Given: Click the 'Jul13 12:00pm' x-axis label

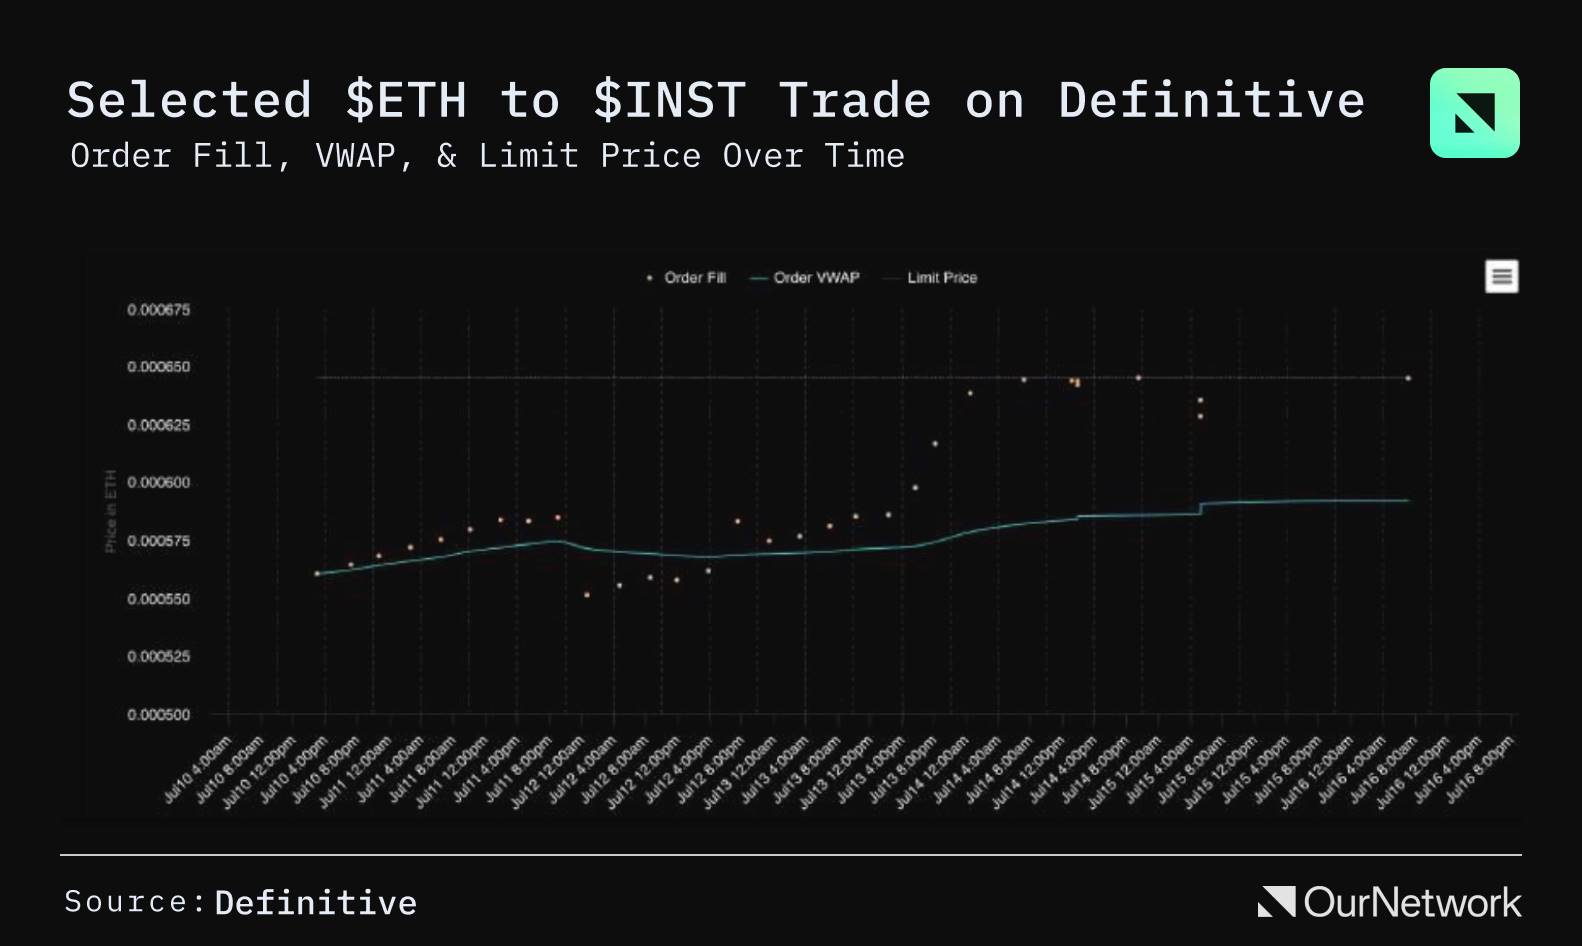Looking at the screenshot, I should tap(838, 771).
